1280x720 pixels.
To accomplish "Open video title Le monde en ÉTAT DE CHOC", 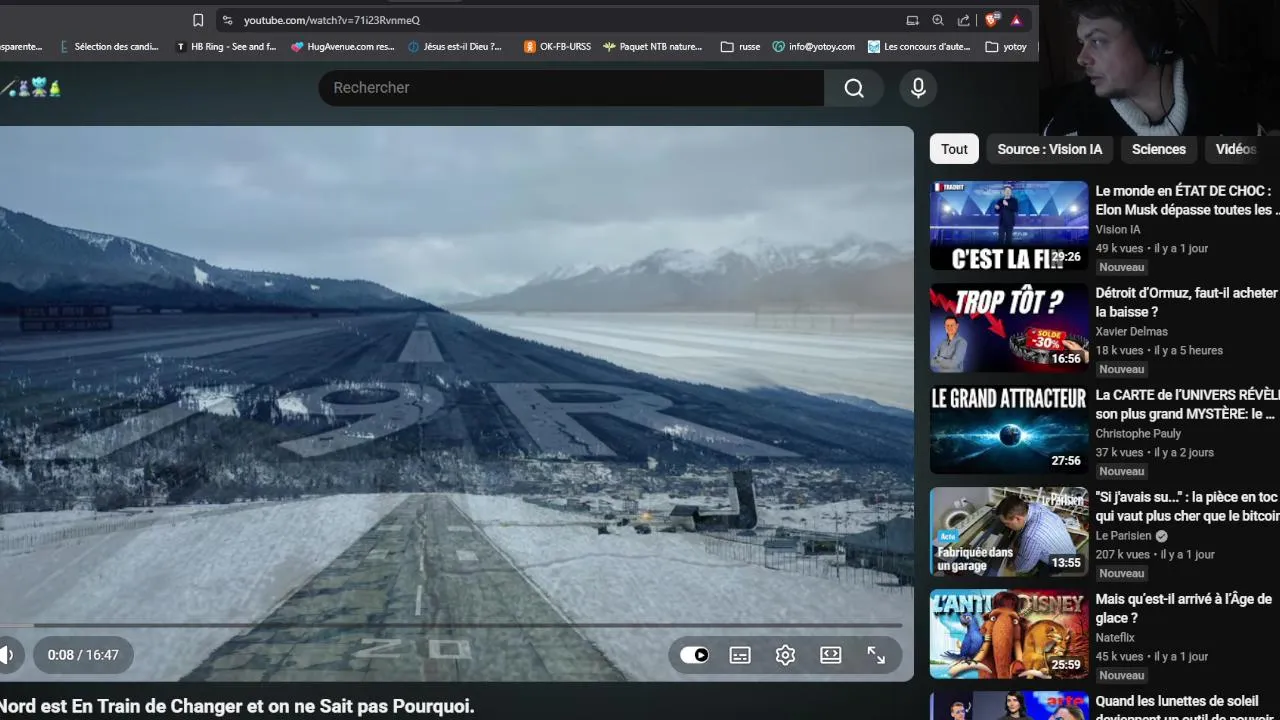I will point(1187,200).
